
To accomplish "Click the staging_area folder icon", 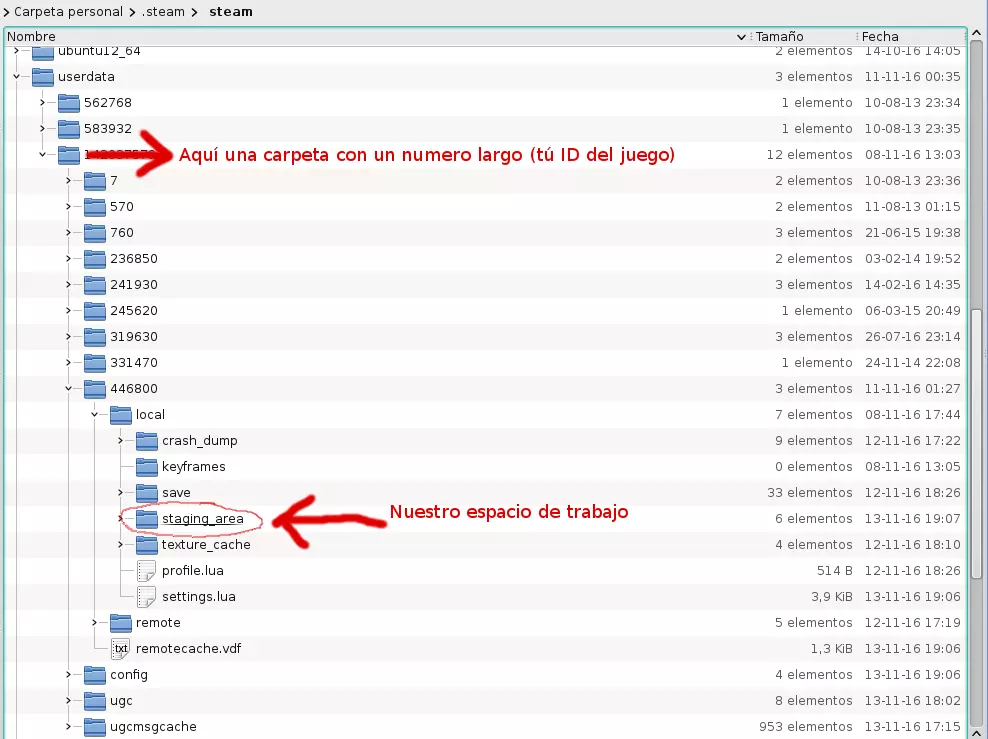I will tap(146, 518).
